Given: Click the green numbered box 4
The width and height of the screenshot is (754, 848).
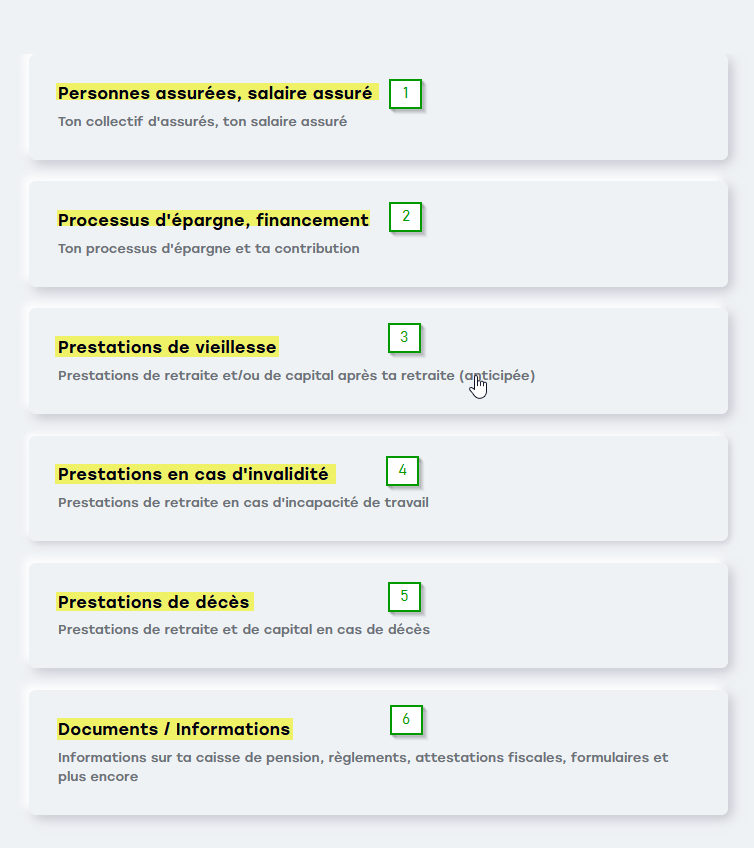Looking at the screenshot, I should [x=402, y=471].
